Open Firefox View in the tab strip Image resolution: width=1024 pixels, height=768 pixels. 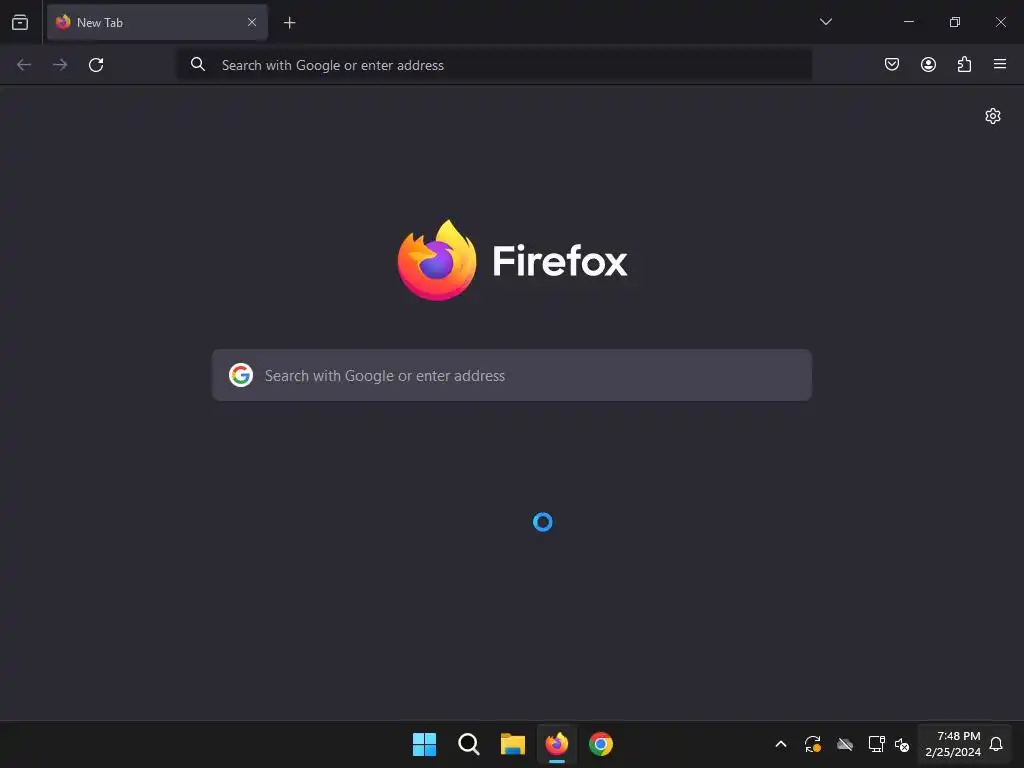point(20,22)
